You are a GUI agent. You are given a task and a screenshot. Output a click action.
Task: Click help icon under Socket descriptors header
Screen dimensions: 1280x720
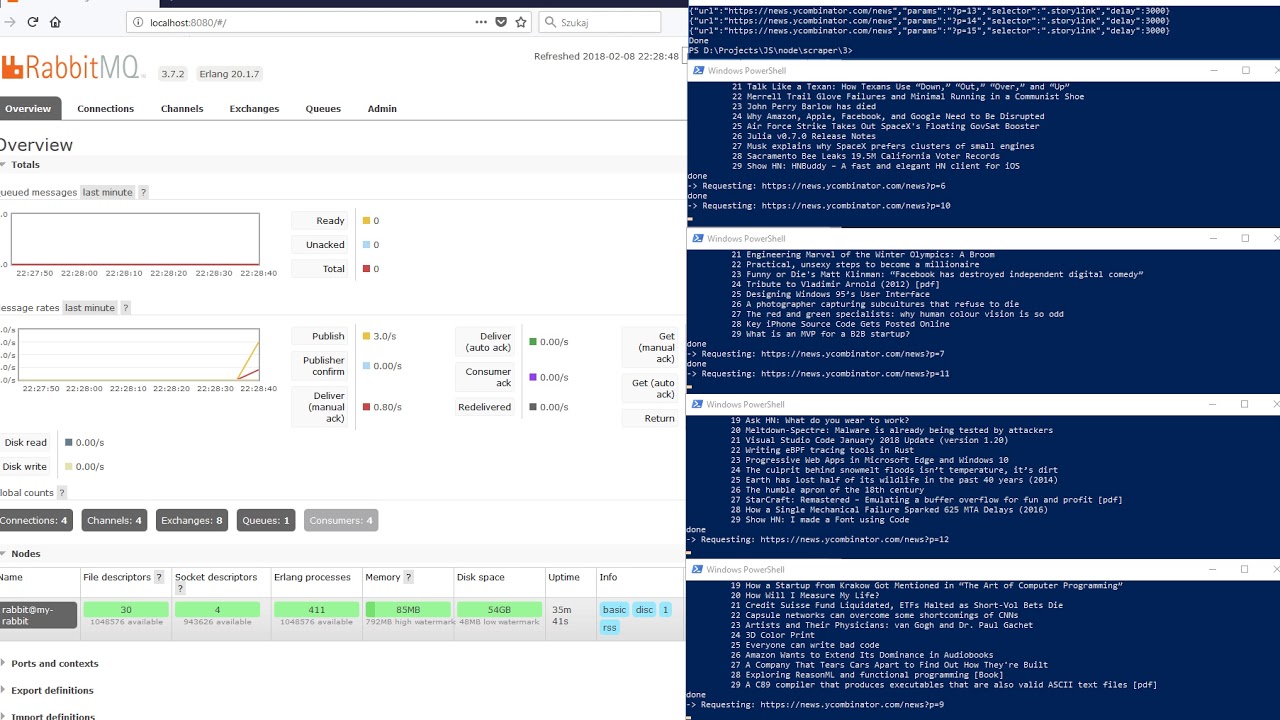click(180, 589)
